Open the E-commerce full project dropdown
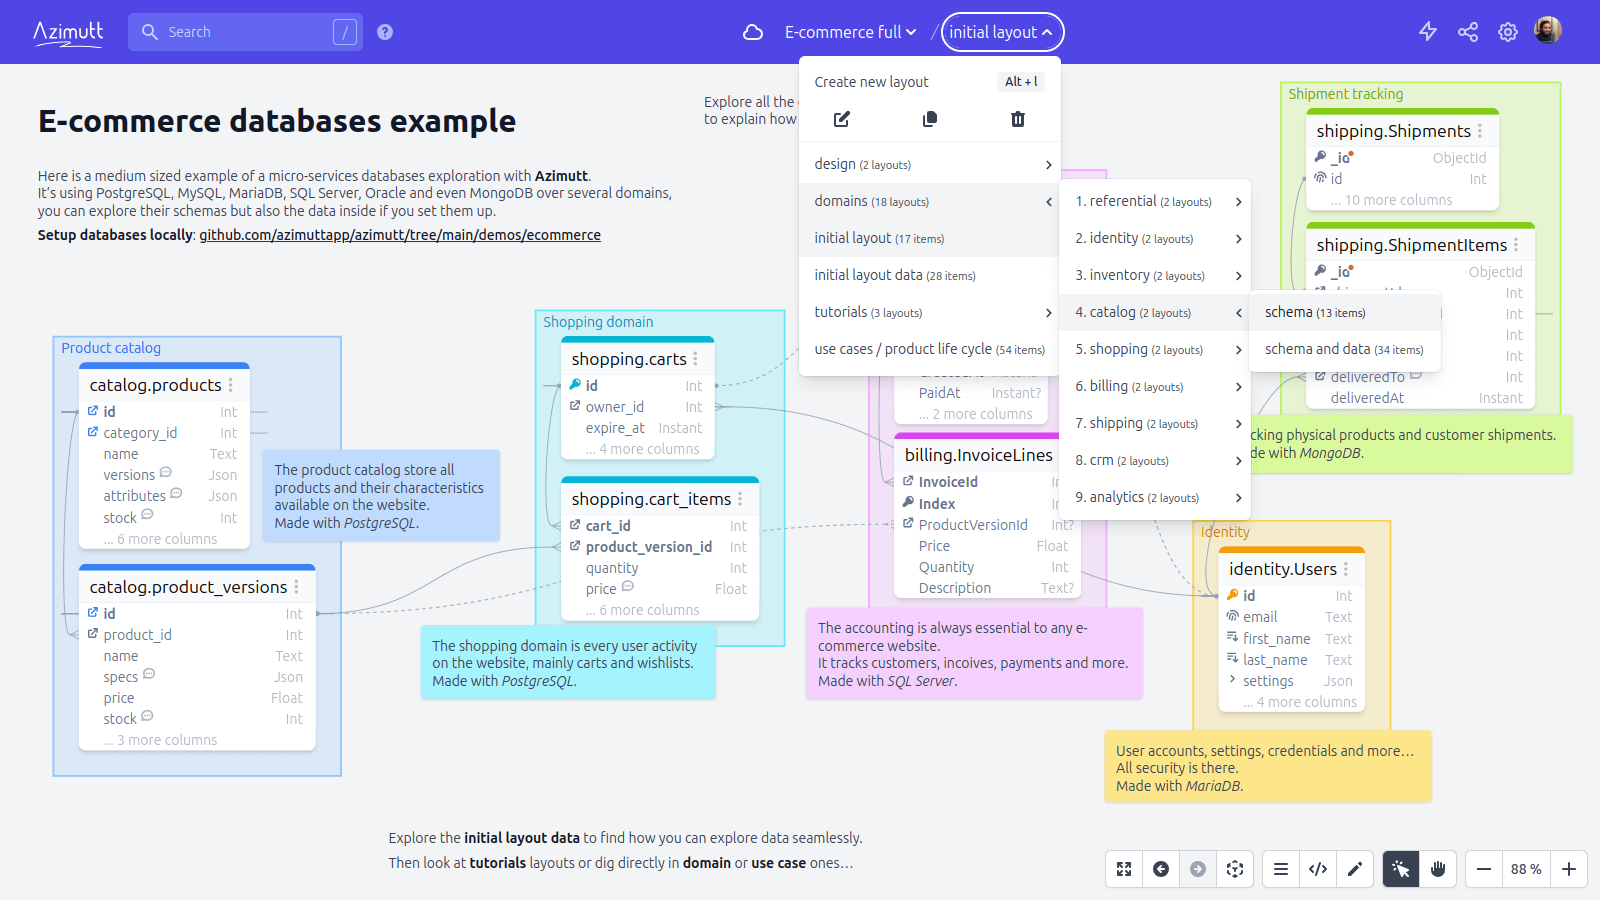1600x900 pixels. point(850,32)
